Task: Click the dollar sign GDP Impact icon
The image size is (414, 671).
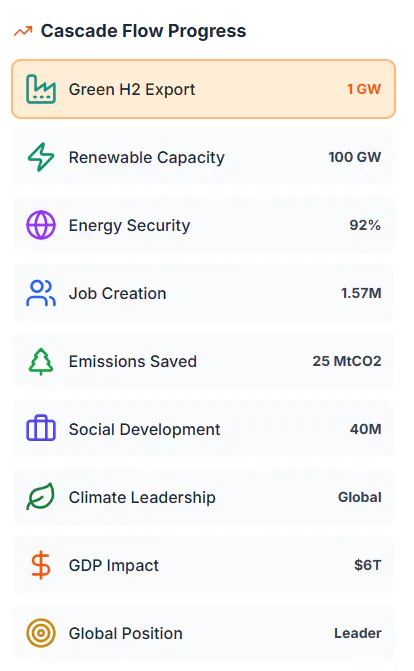Action: coord(41,565)
